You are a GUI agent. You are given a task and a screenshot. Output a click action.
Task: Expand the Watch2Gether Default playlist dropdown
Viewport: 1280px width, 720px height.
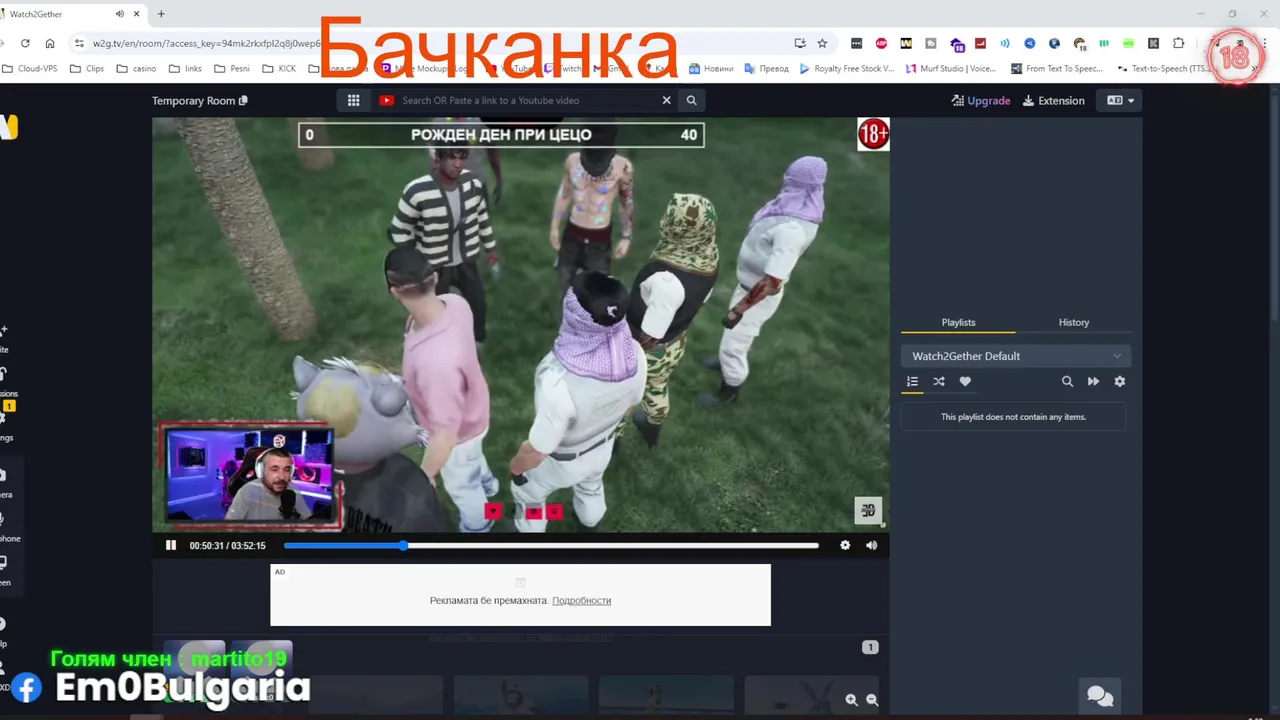[x=1016, y=356]
